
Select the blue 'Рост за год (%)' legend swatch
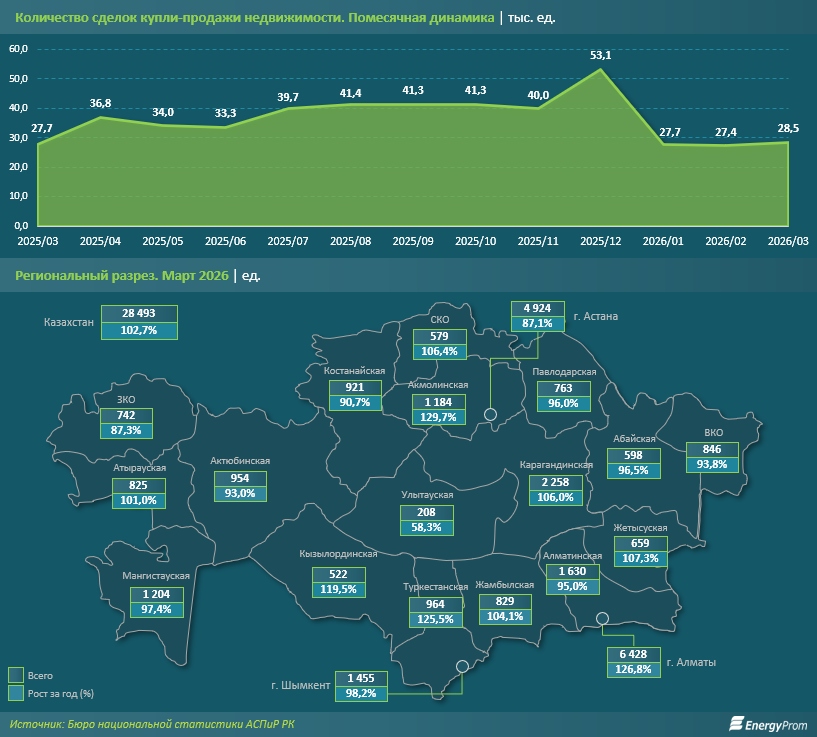(x=16, y=692)
